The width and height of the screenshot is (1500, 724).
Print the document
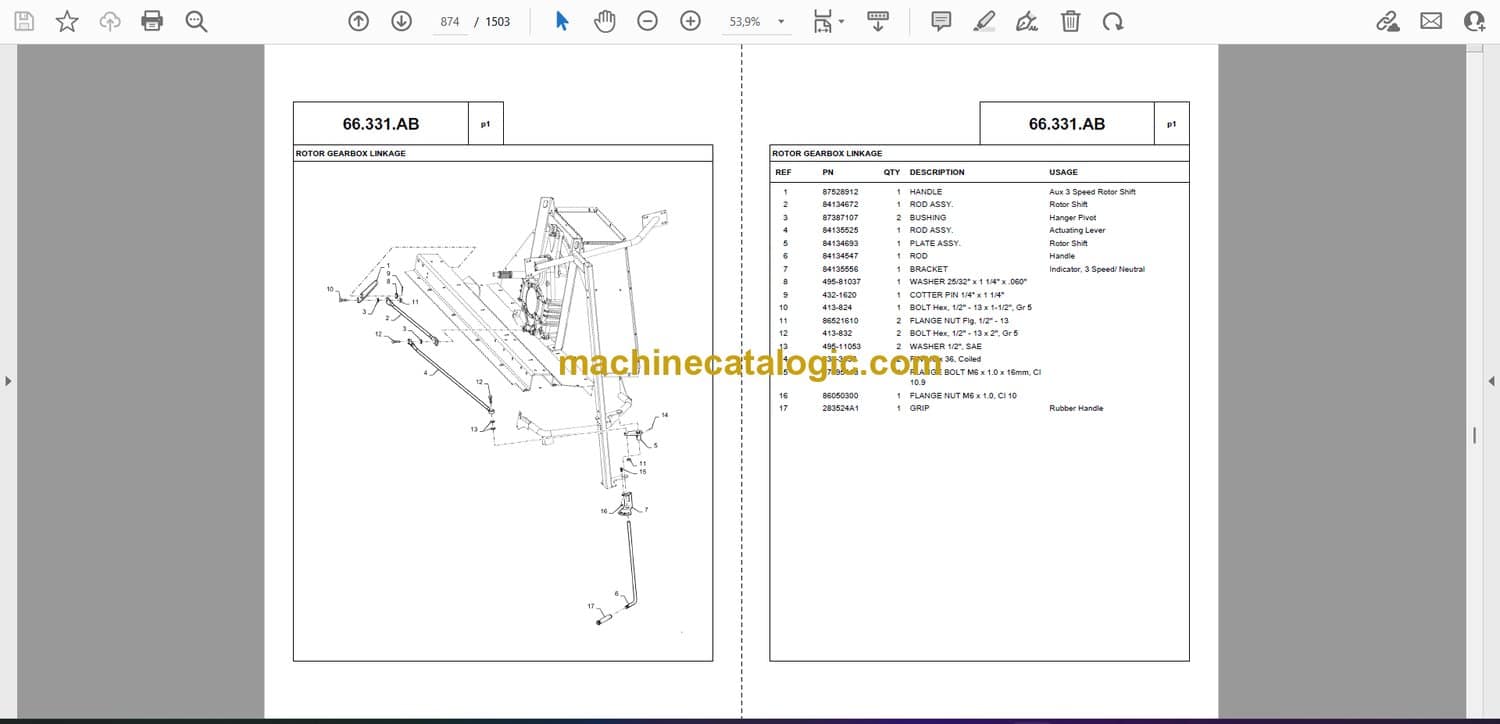152,21
